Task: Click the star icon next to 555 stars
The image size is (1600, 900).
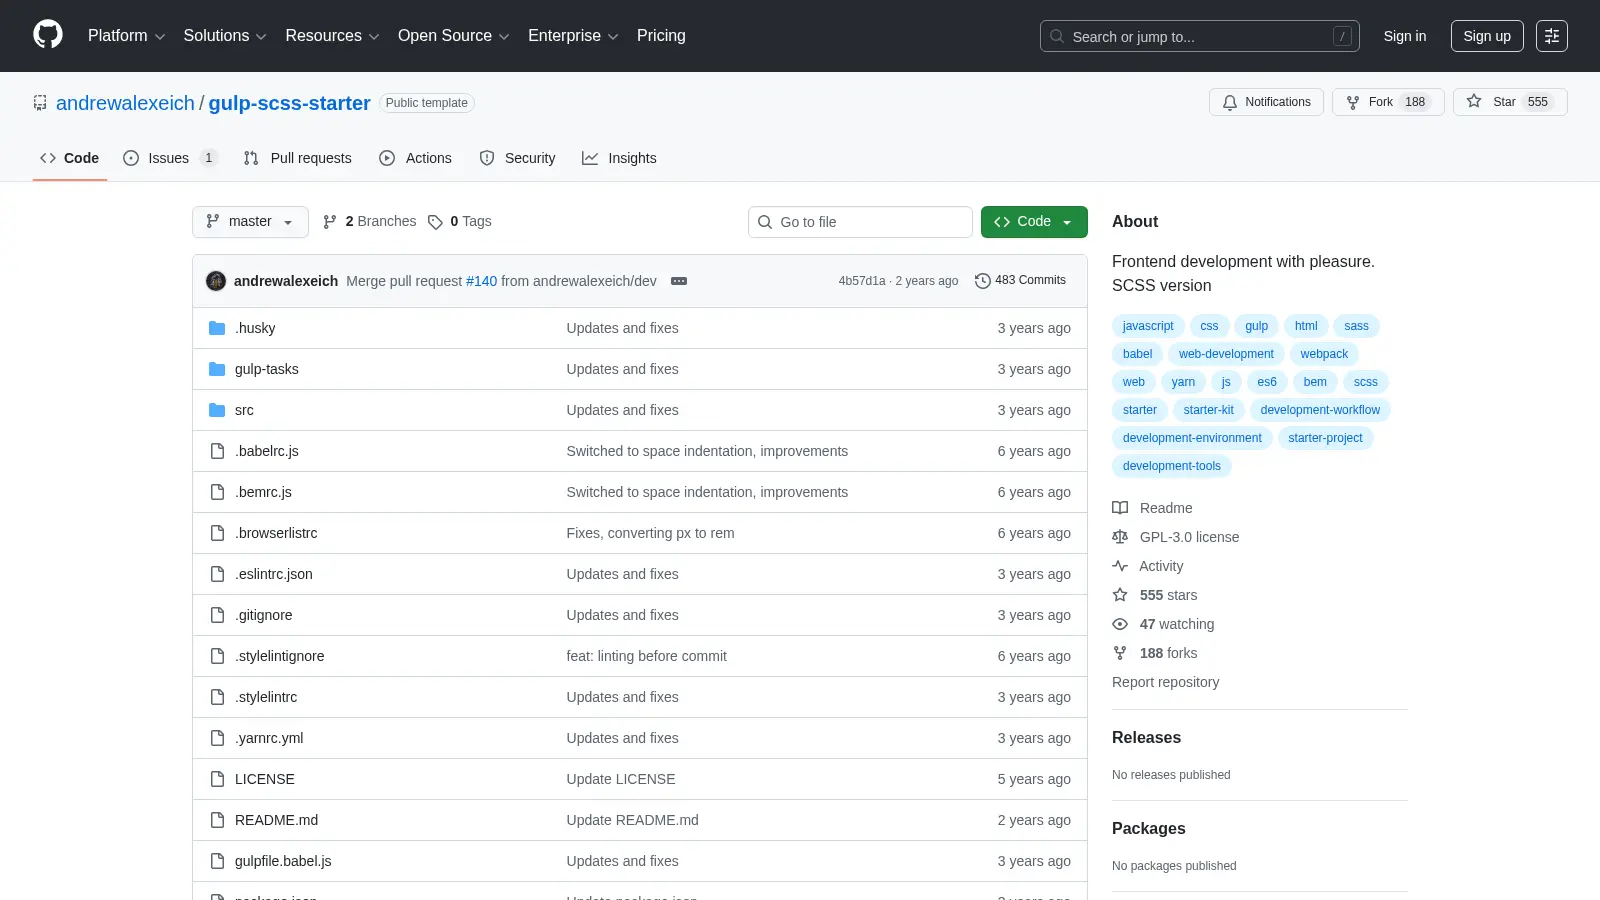Action: tap(1120, 595)
